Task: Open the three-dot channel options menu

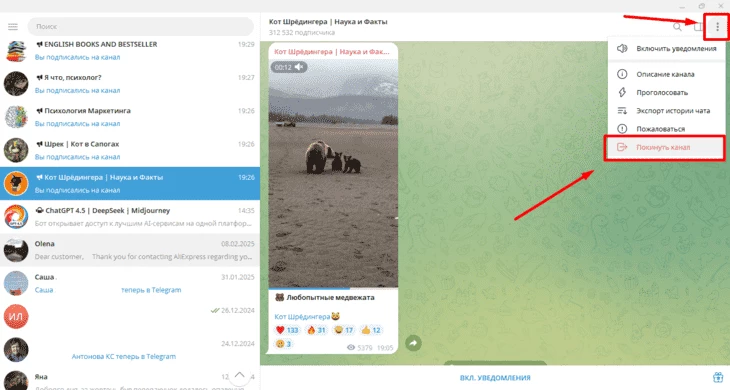Action: pyautogui.click(x=717, y=27)
